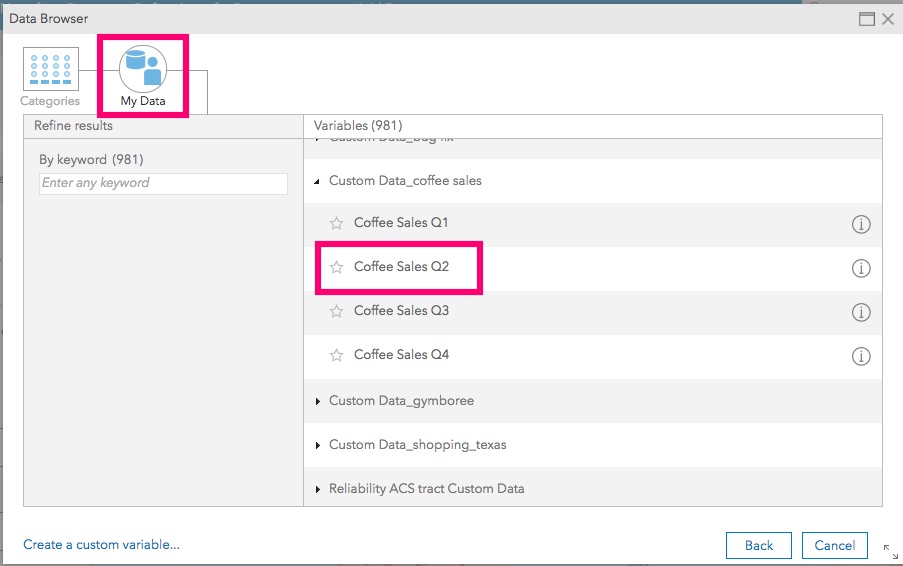The width and height of the screenshot is (903, 566).
Task: Favorite Coffee Sales Q1 with star
Action: point(337,223)
